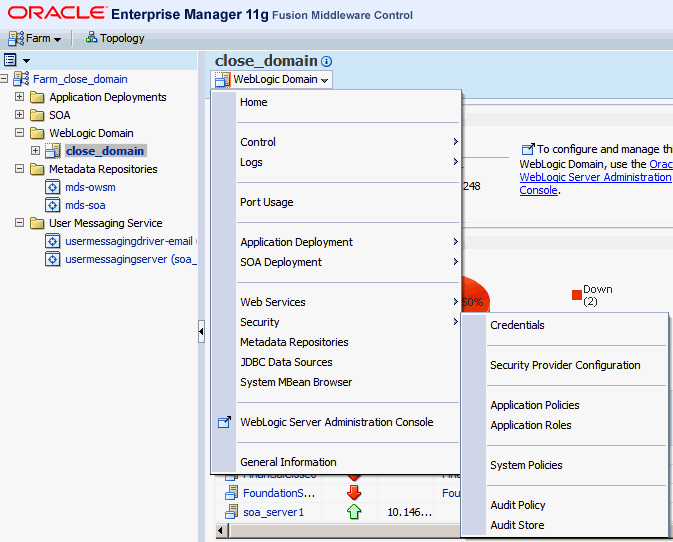Select close_domain in the navigation tree

click(105, 151)
